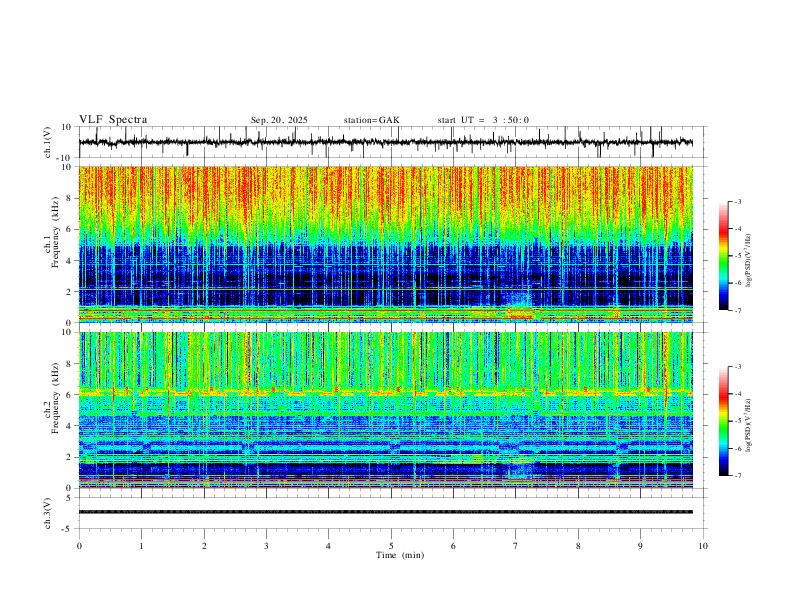Click the '-7' value on ch.2 color bar
Screen dimensions: 792x612
pos(738,476)
